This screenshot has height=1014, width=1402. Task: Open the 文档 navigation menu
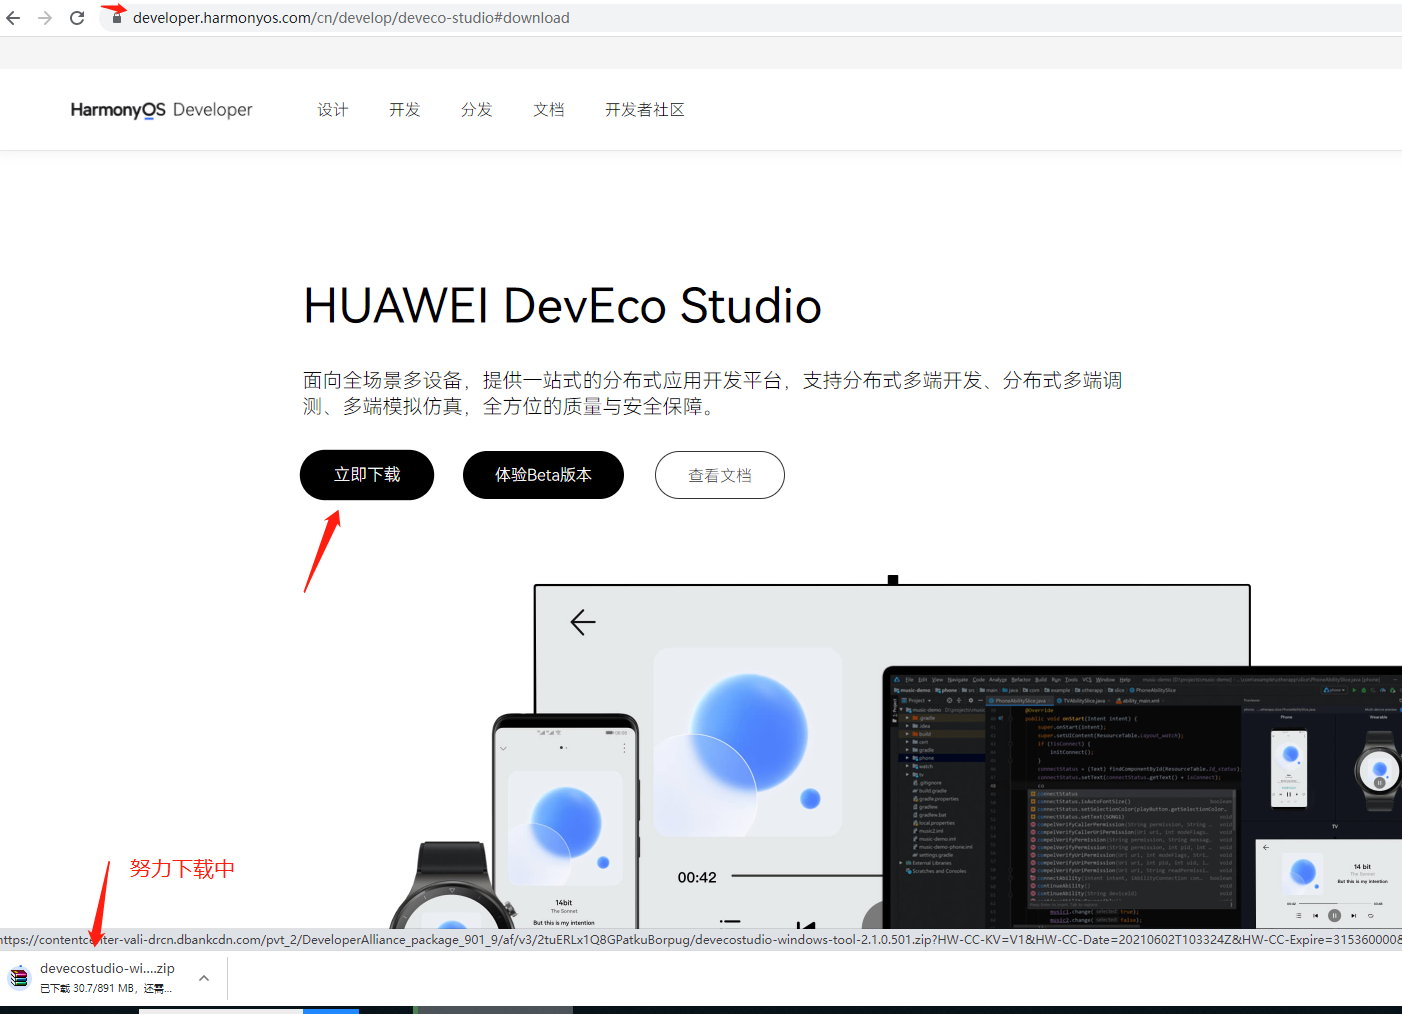click(549, 110)
